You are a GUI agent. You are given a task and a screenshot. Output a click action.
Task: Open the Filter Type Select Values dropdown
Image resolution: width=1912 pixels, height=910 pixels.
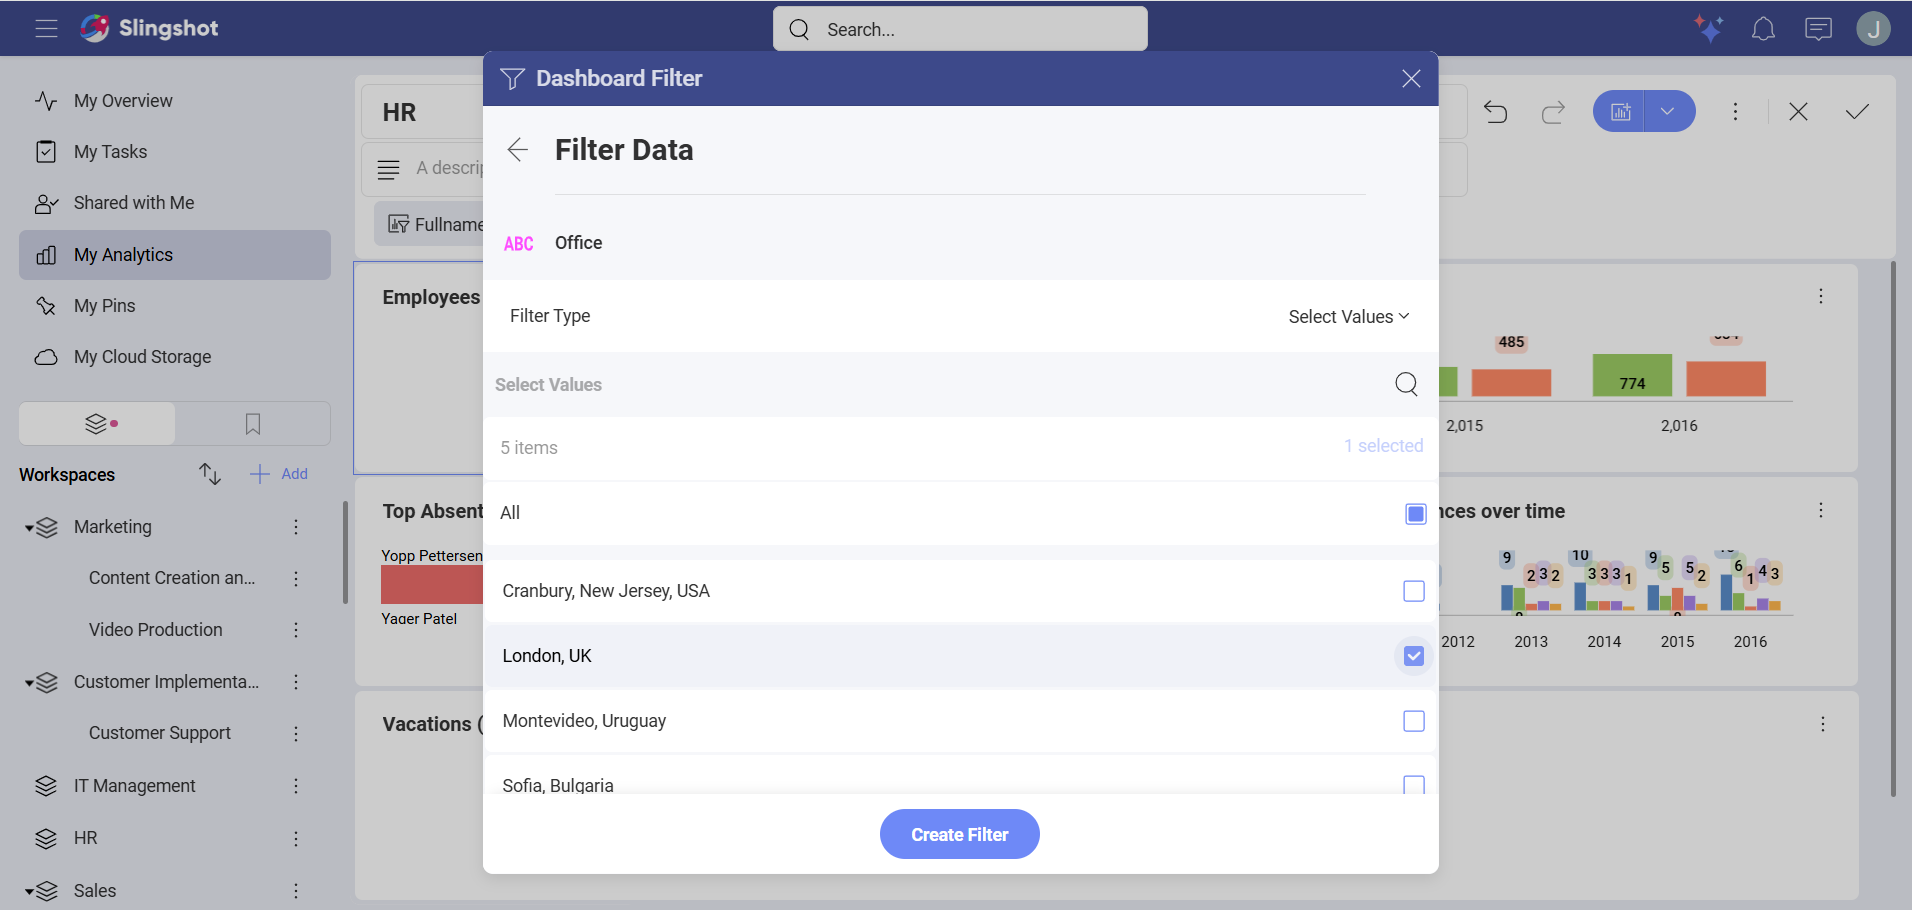pyautogui.click(x=1349, y=316)
